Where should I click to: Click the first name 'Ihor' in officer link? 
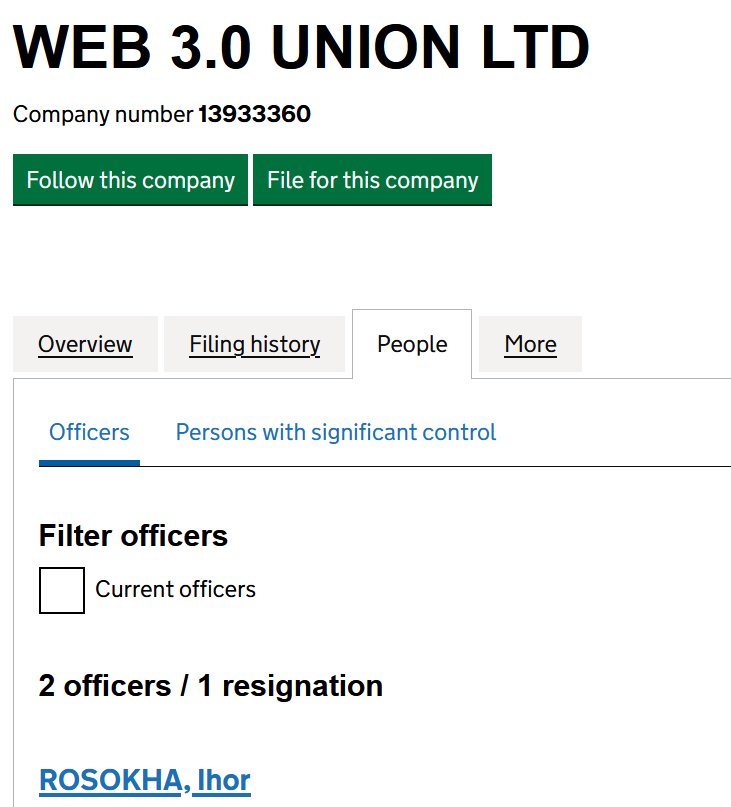tap(223, 780)
